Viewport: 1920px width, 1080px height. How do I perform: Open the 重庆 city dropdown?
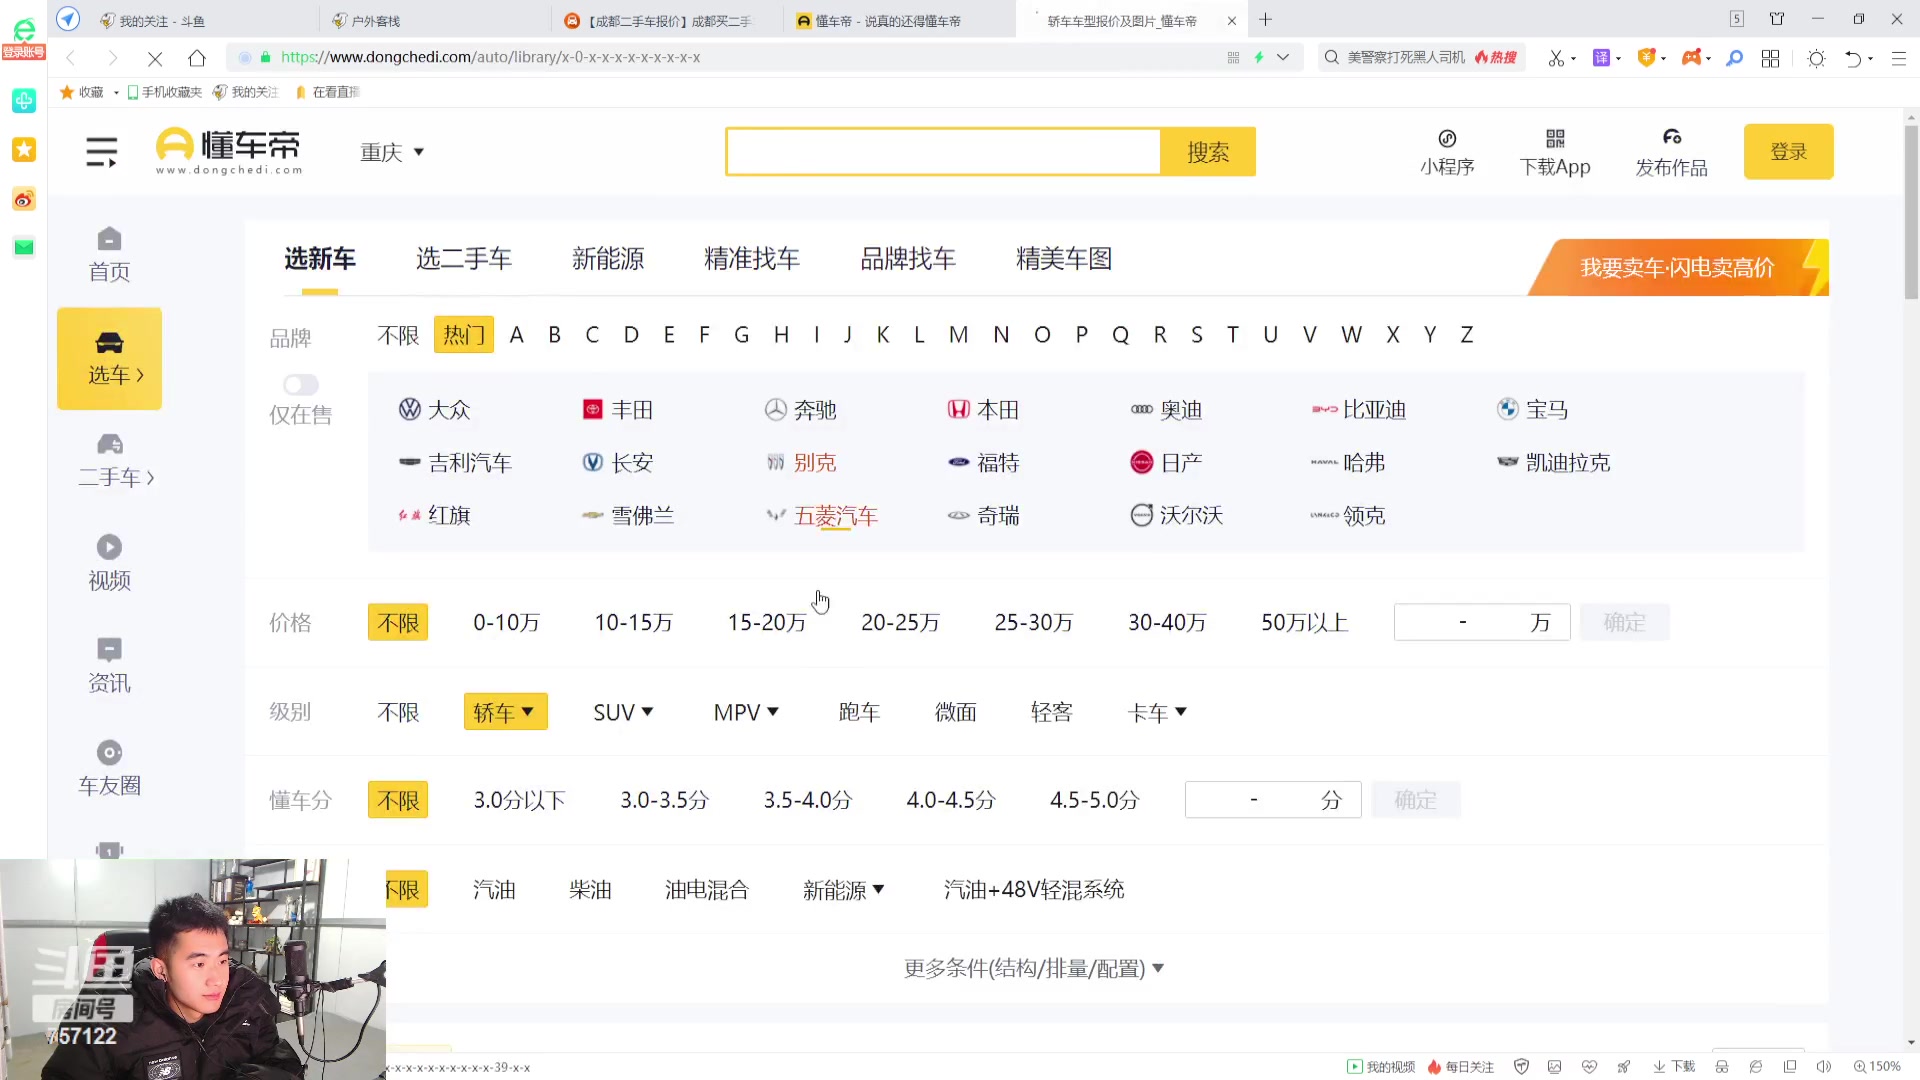click(392, 152)
